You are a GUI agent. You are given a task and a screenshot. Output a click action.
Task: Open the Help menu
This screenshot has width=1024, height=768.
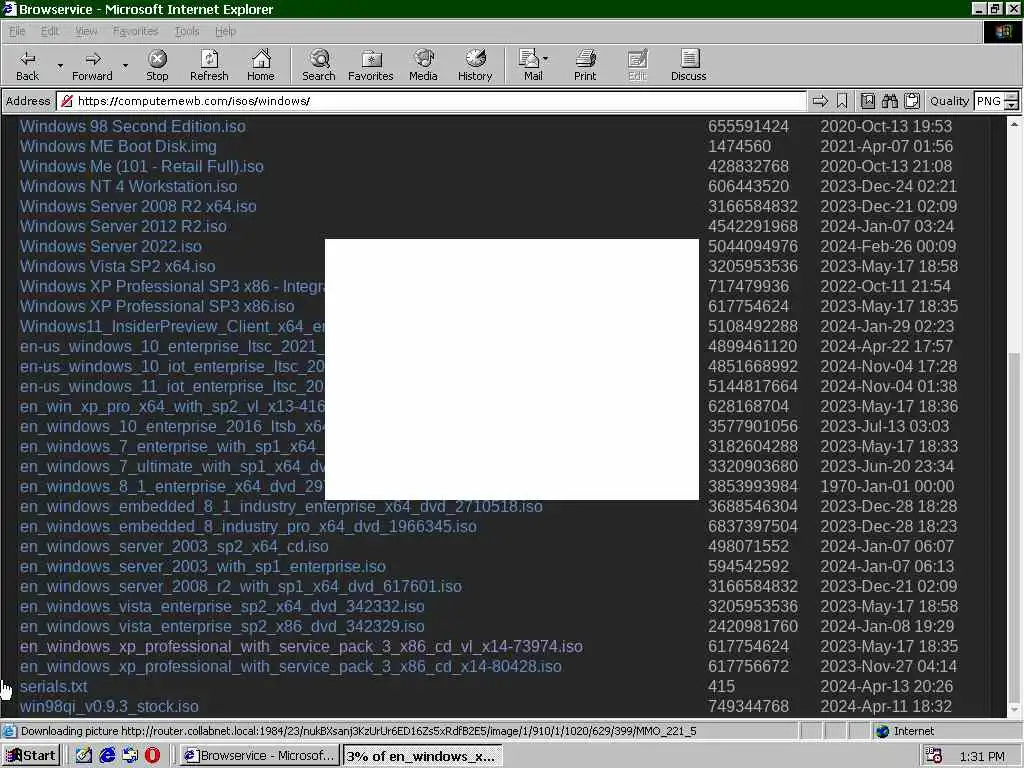[225, 31]
